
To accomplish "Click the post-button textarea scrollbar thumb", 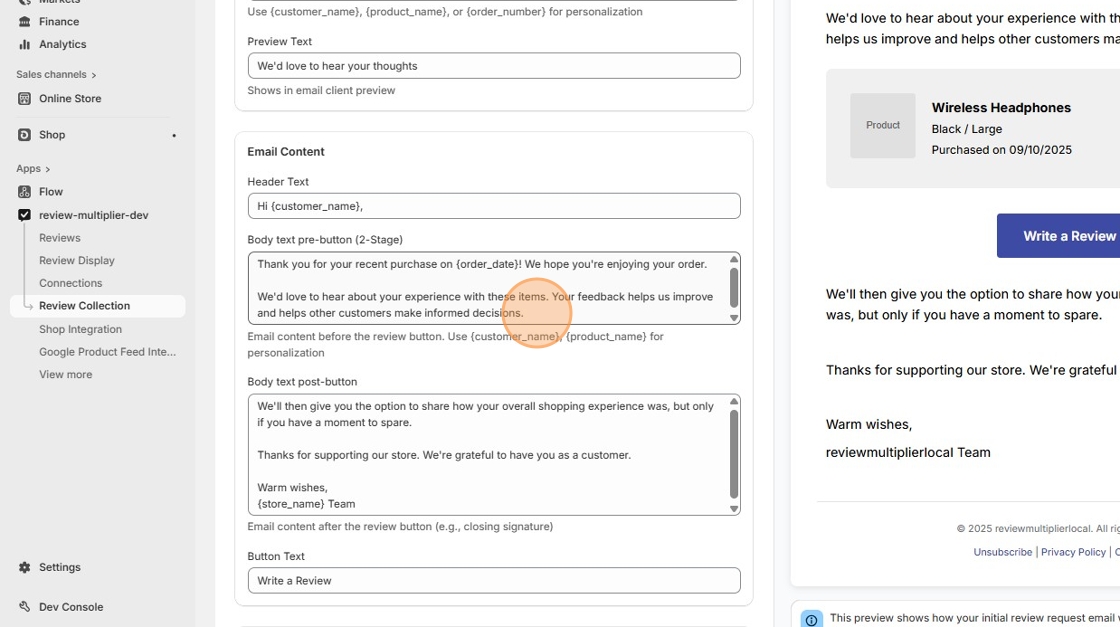I will pyautogui.click(x=734, y=454).
